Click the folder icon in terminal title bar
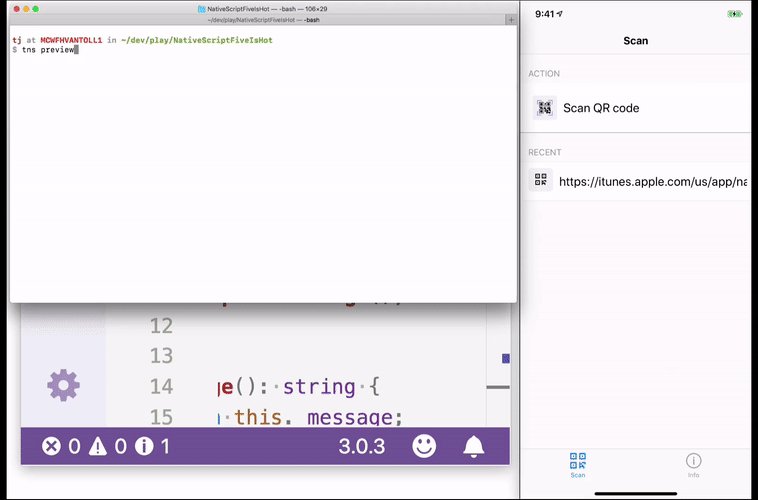Screen dimensions: 758x500 click(x=202, y=9)
